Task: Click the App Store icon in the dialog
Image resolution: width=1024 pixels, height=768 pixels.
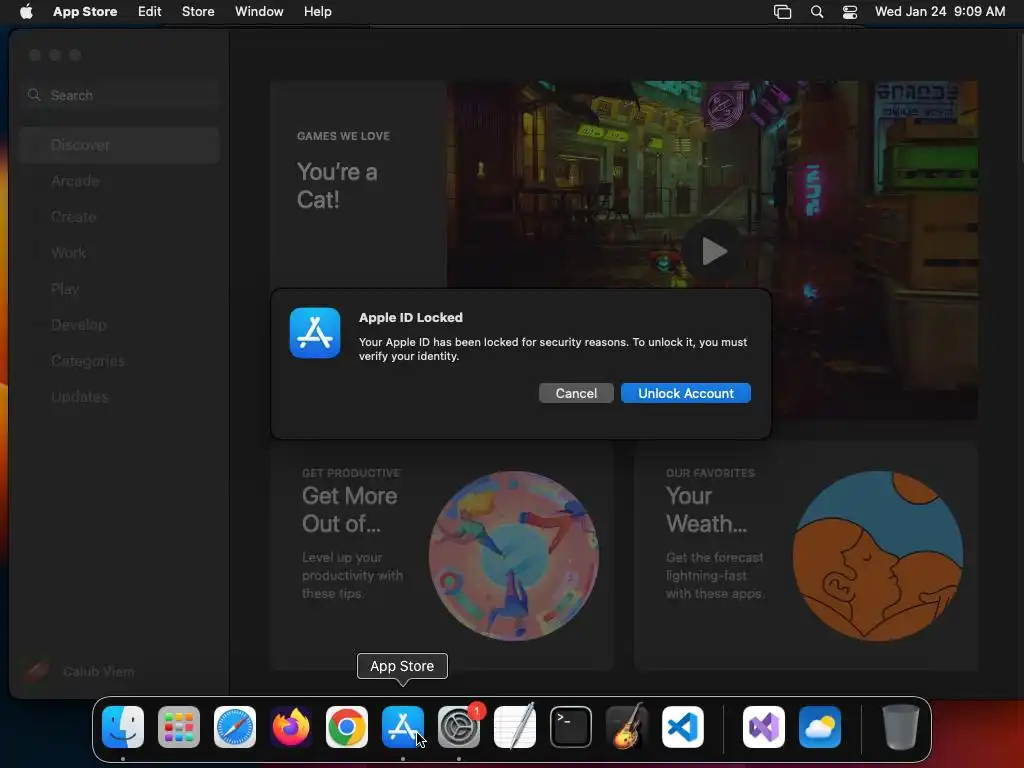Action: coord(315,333)
